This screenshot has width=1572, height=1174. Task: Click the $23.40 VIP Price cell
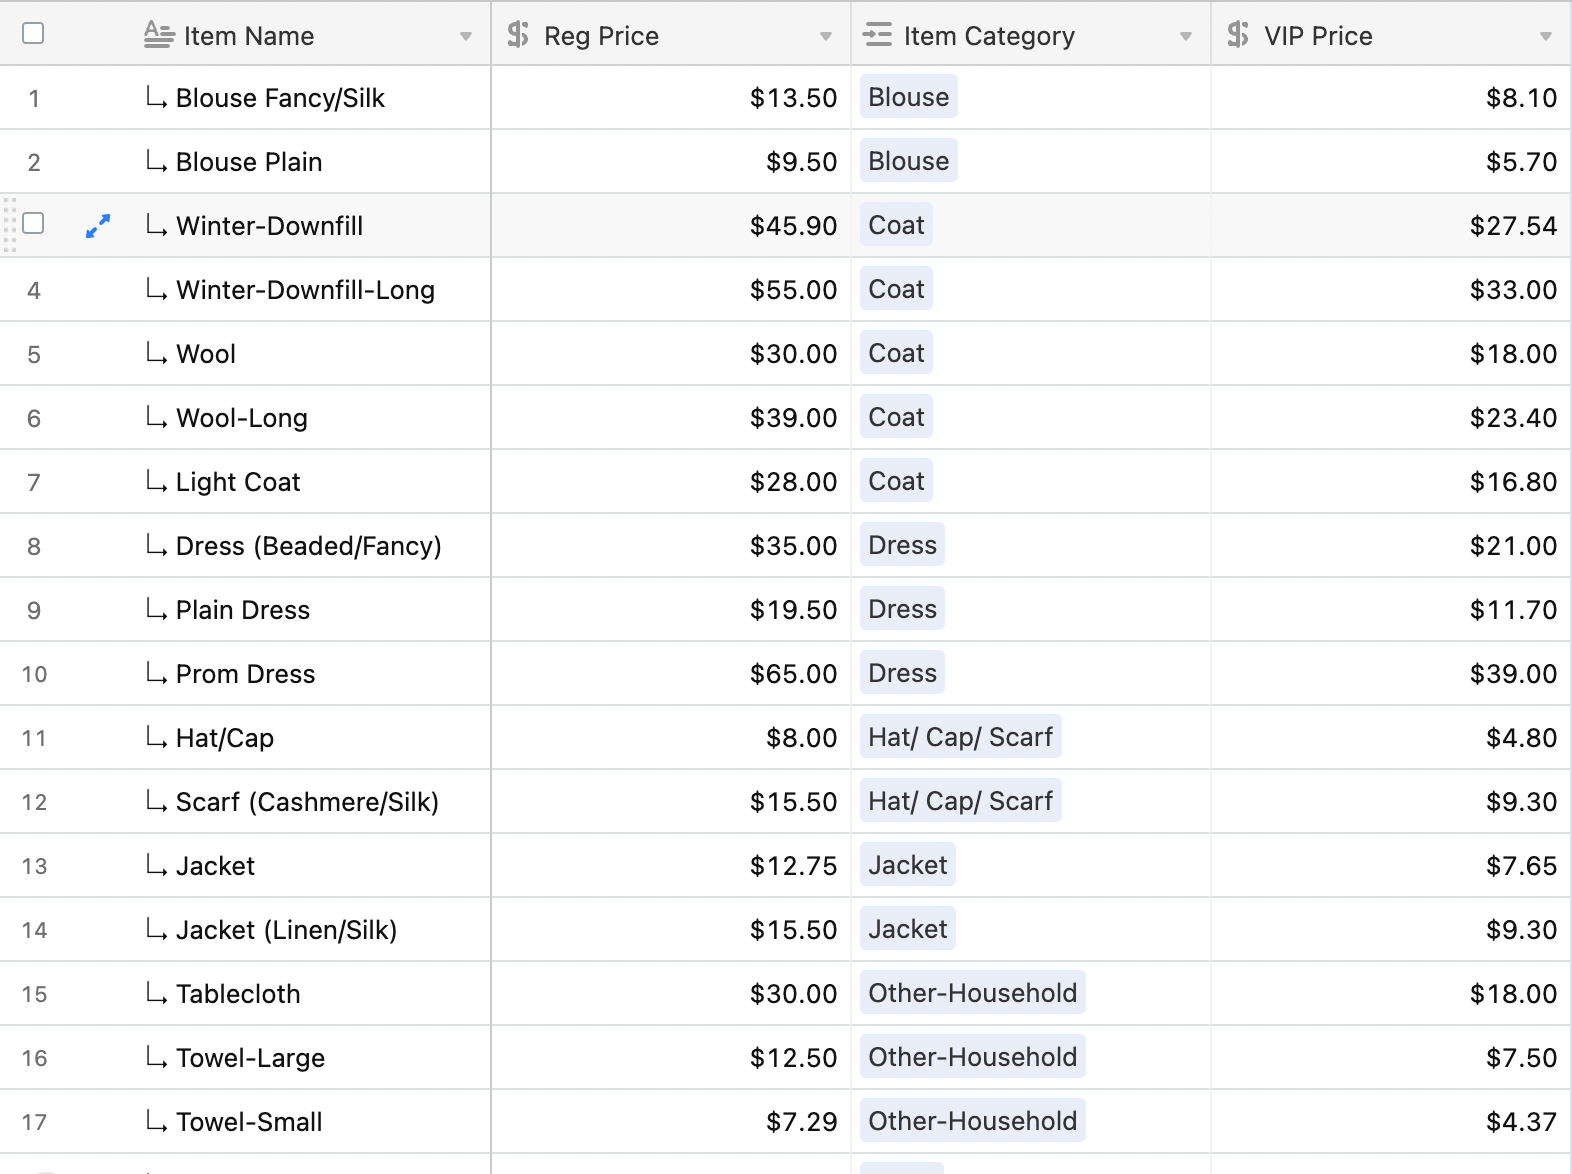click(1391, 418)
